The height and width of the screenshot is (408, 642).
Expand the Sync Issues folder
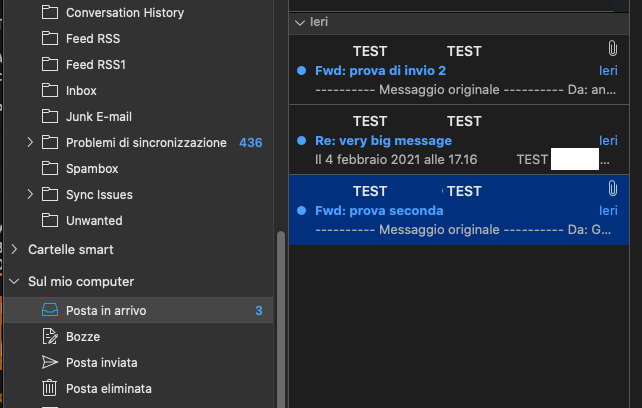pyautogui.click(x=29, y=195)
